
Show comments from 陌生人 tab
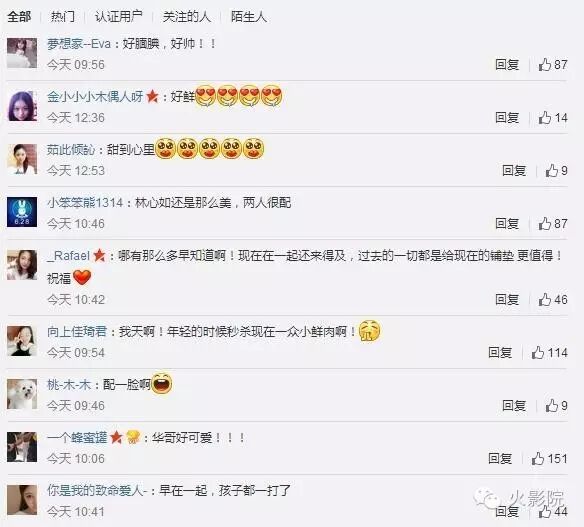tap(249, 16)
